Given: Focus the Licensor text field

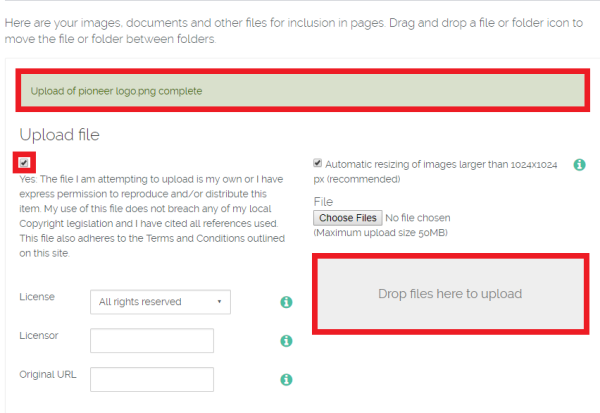Looking at the screenshot, I should (x=152, y=341).
